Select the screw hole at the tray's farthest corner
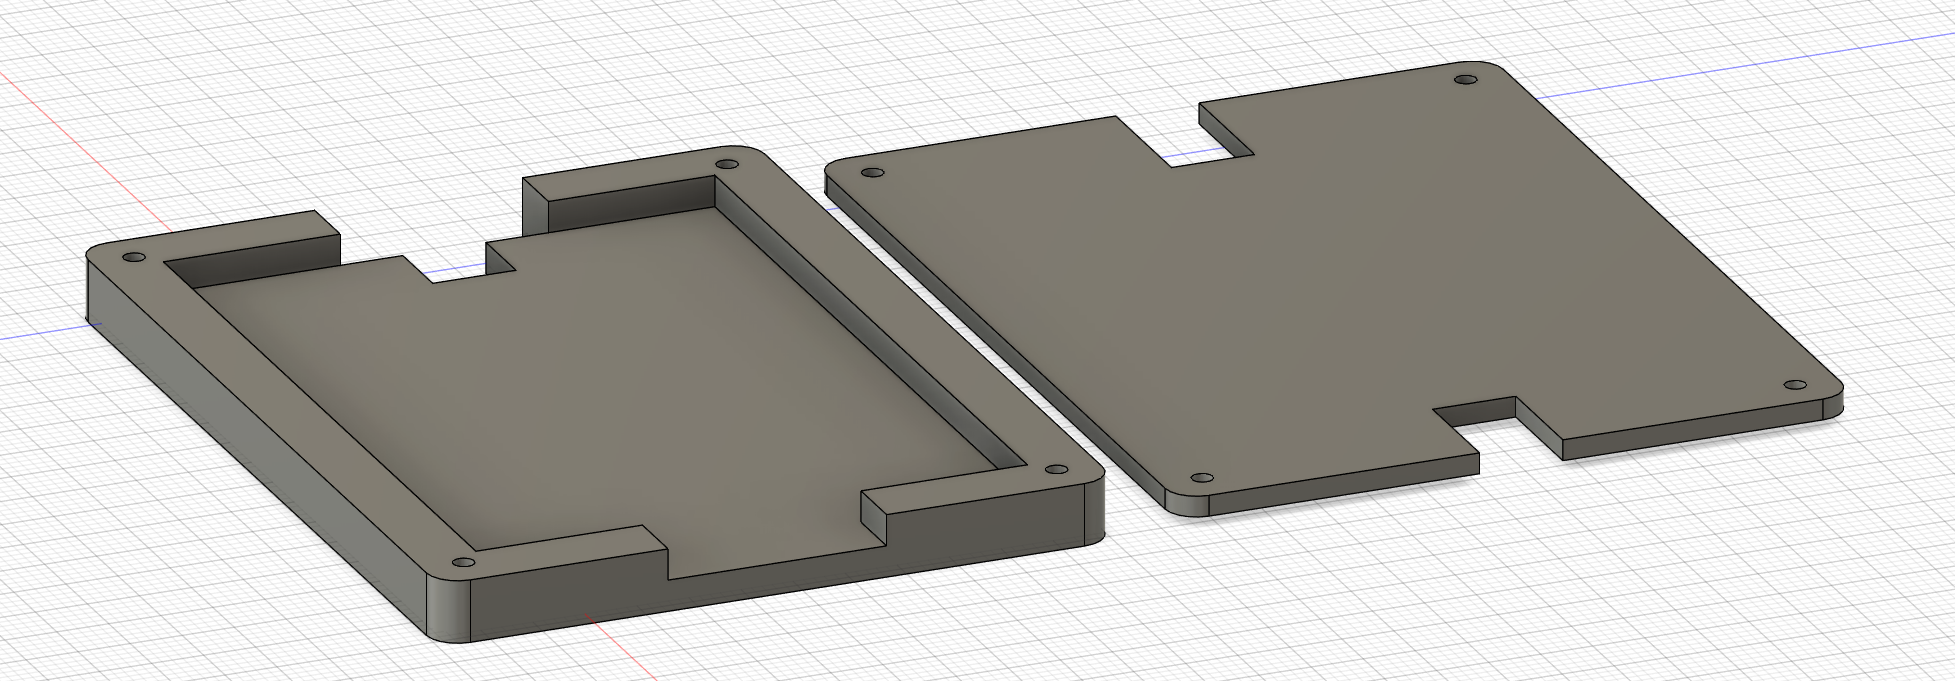1955x681 pixels. tap(726, 166)
